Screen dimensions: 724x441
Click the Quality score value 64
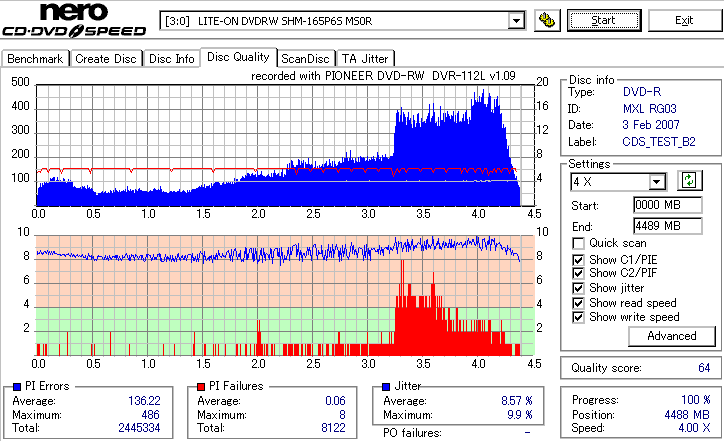(x=704, y=368)
